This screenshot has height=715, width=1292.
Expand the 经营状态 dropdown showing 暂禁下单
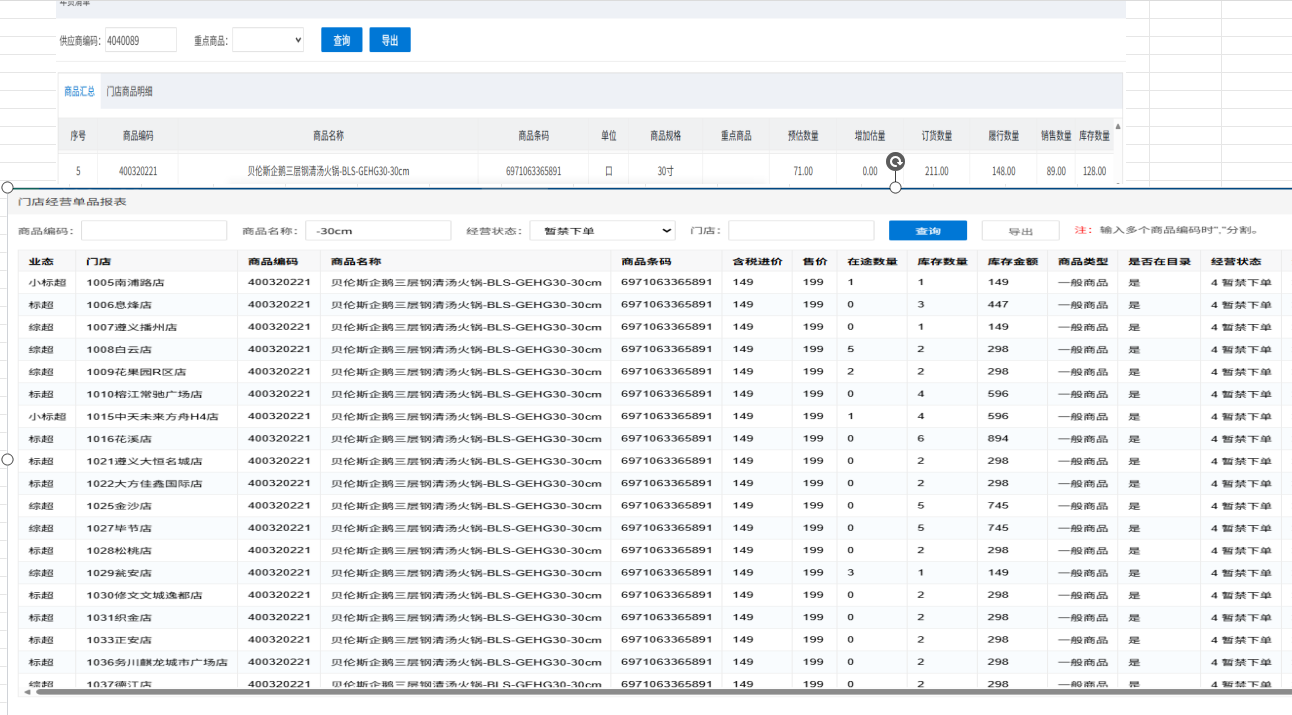603,231
